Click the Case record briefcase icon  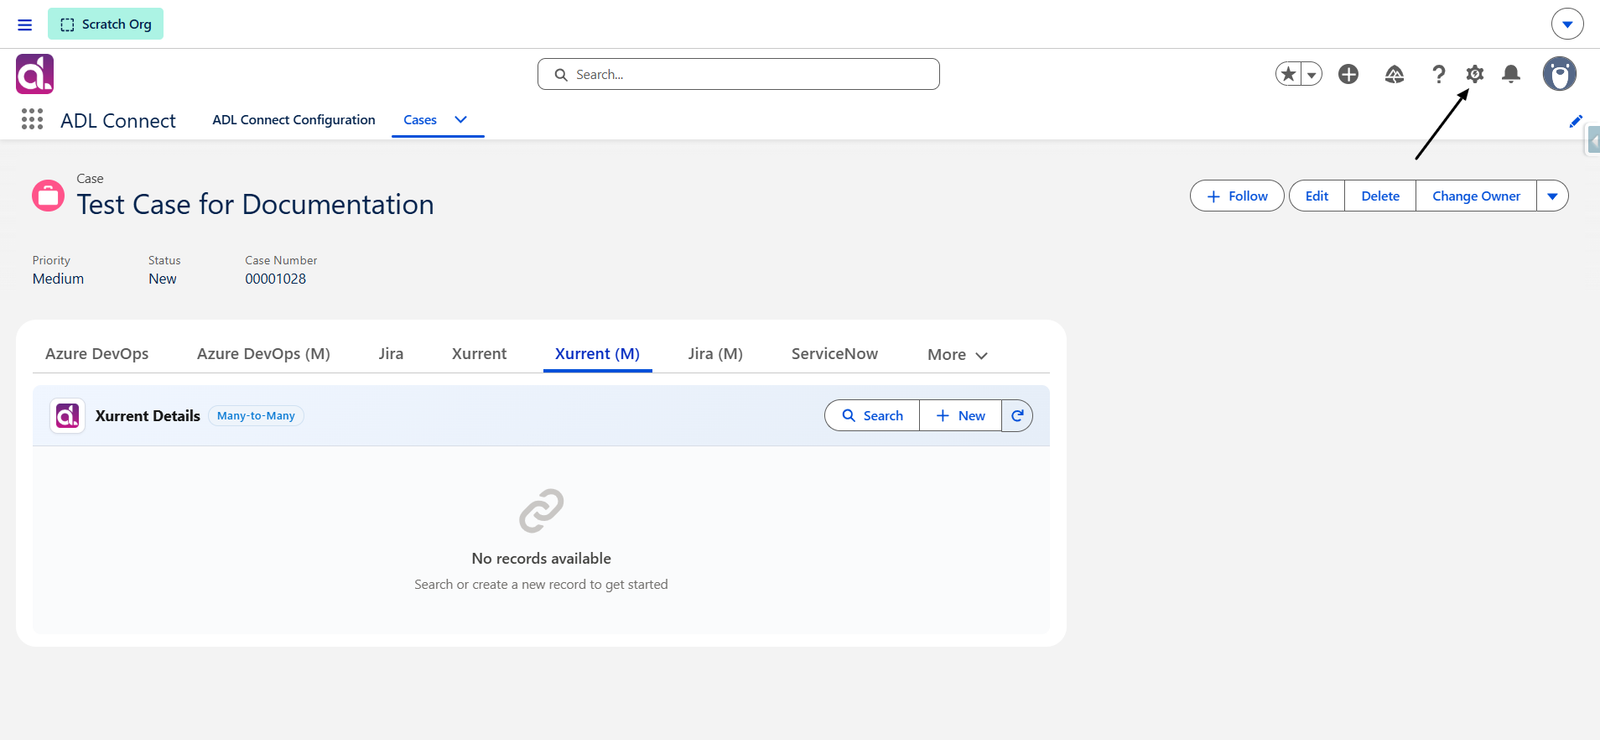(48, 195)
